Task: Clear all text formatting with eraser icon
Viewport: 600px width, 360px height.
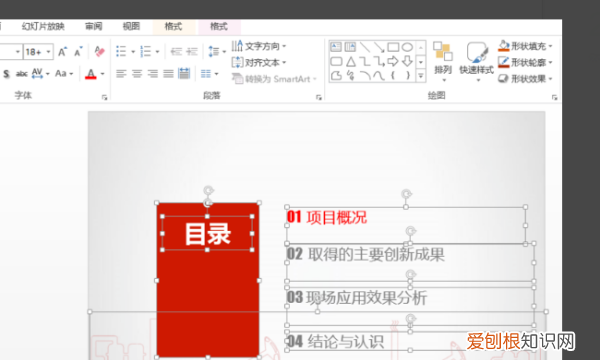Action: pos(99,51)
